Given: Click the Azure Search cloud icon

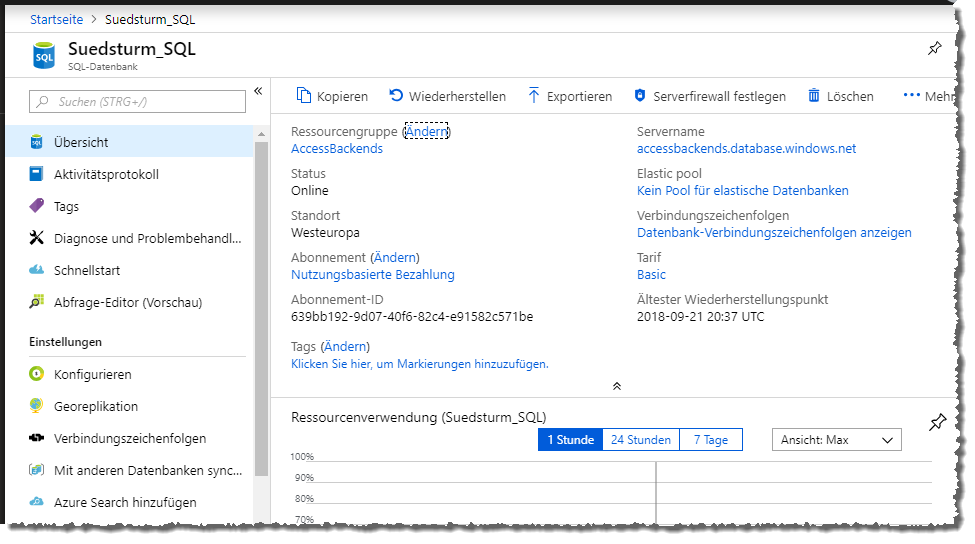Looking at the screenshot, I should coord(37,501).
